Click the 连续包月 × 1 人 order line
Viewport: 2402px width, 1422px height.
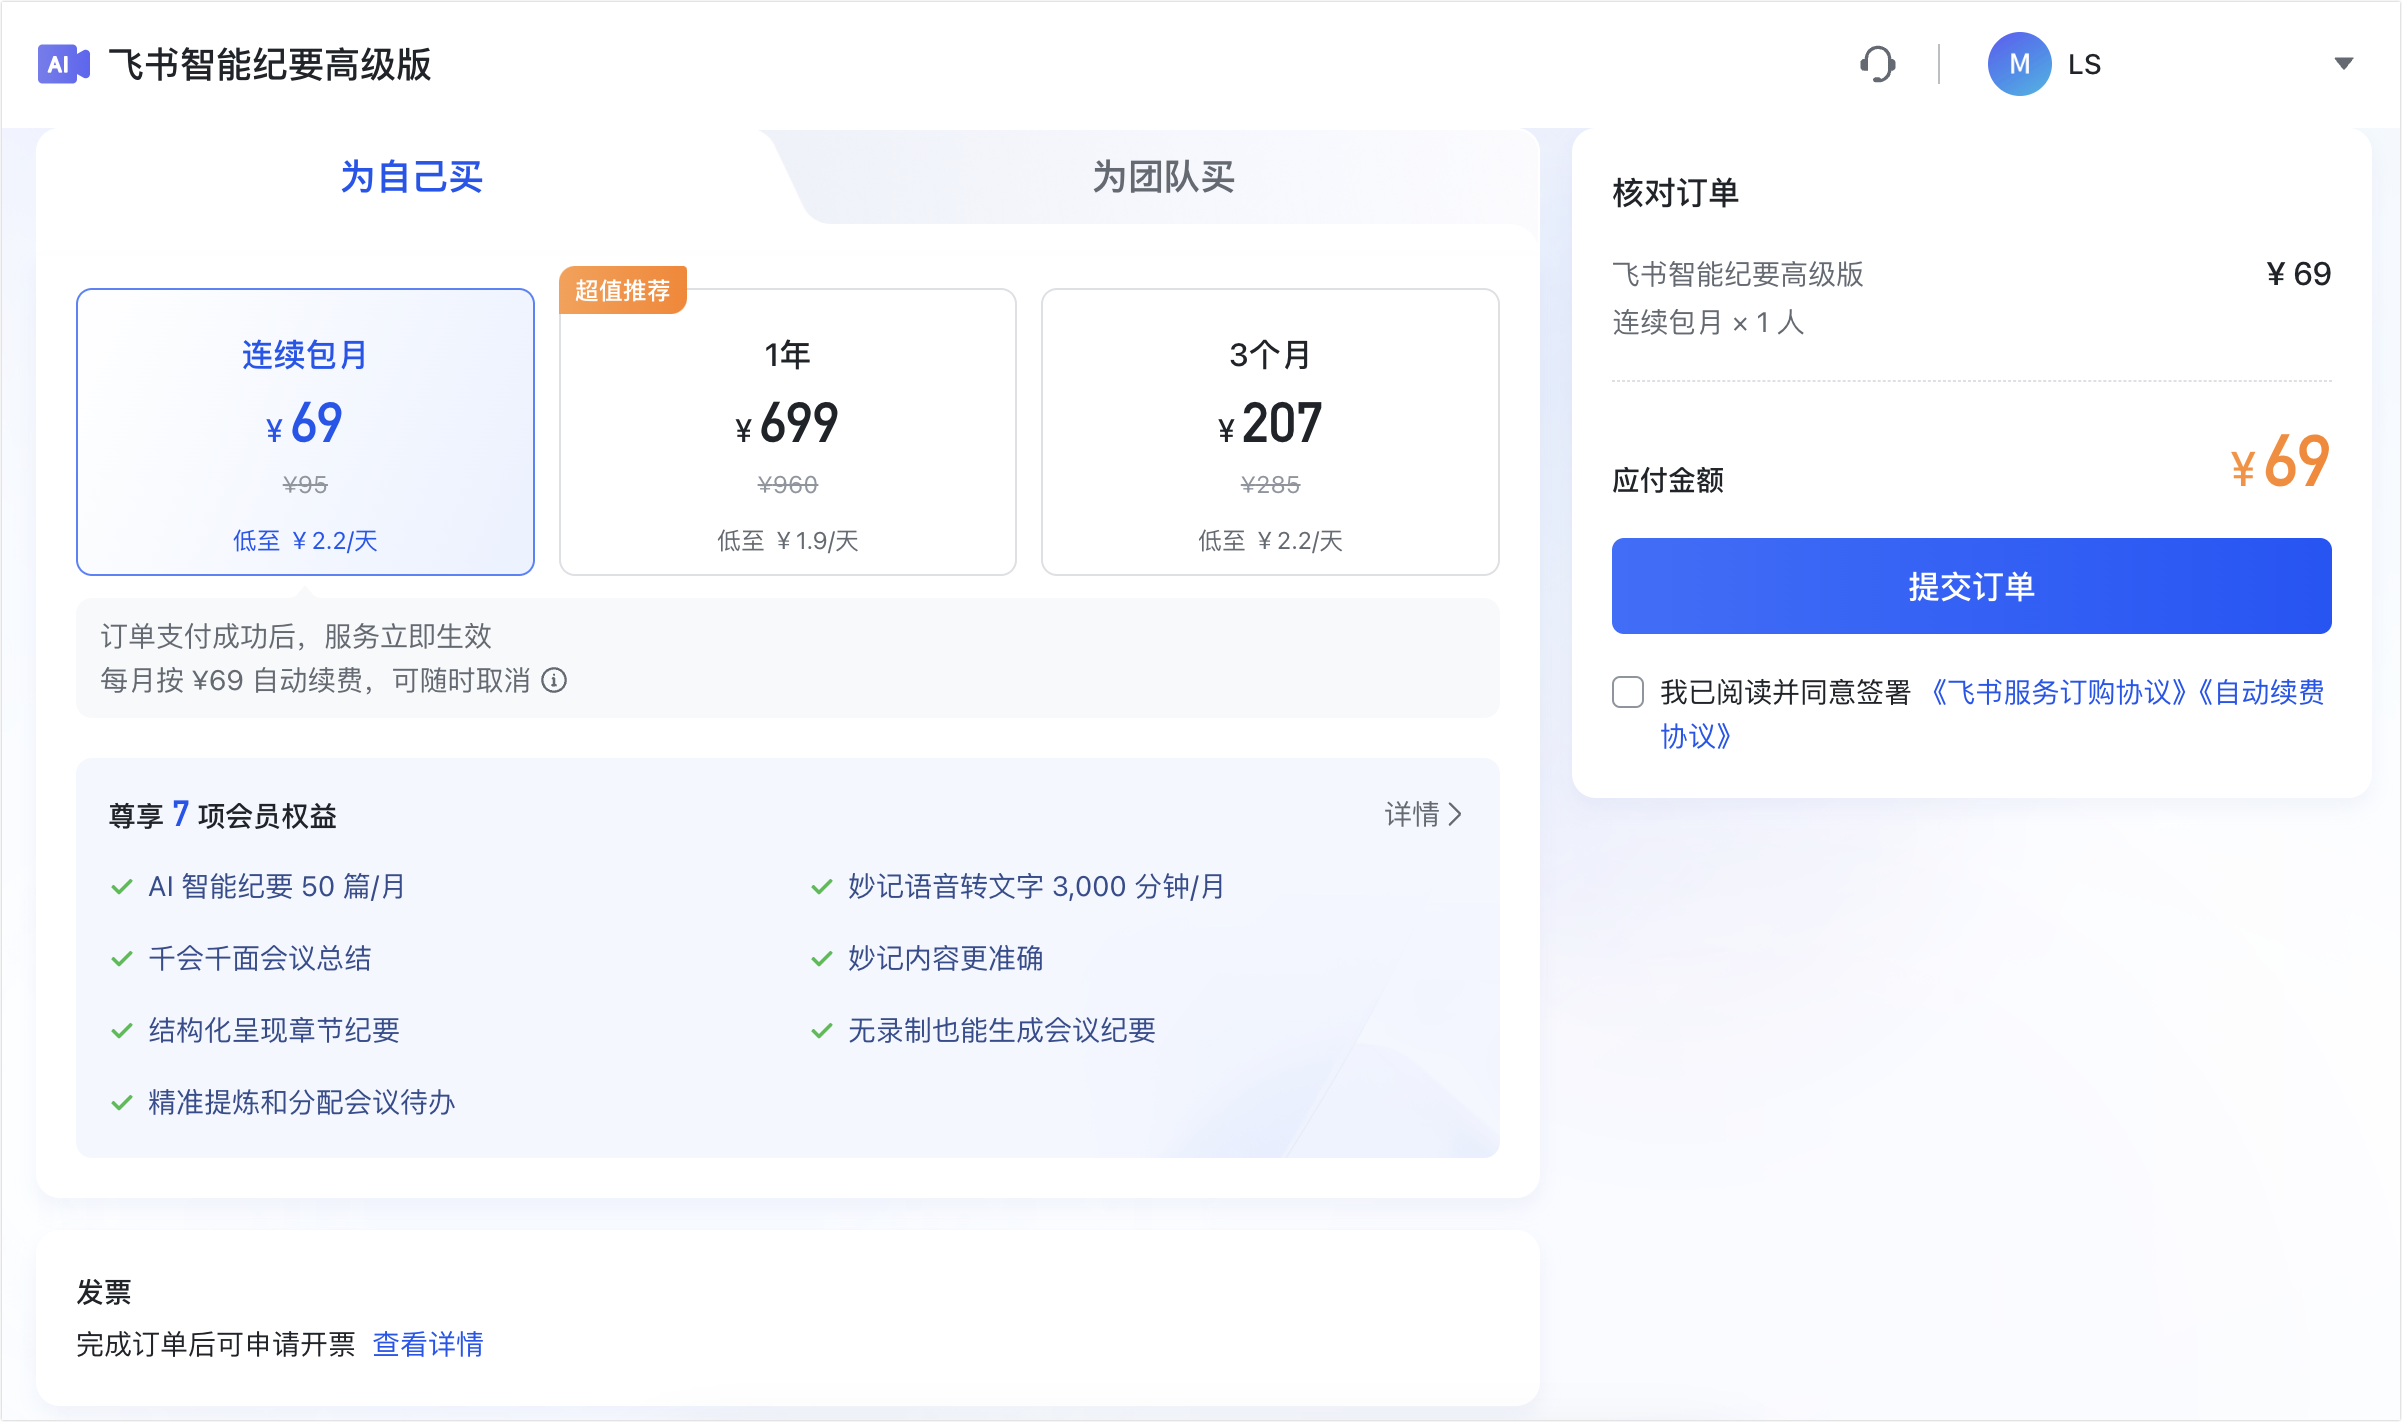pyautogui.click(x=1708, y=322)
